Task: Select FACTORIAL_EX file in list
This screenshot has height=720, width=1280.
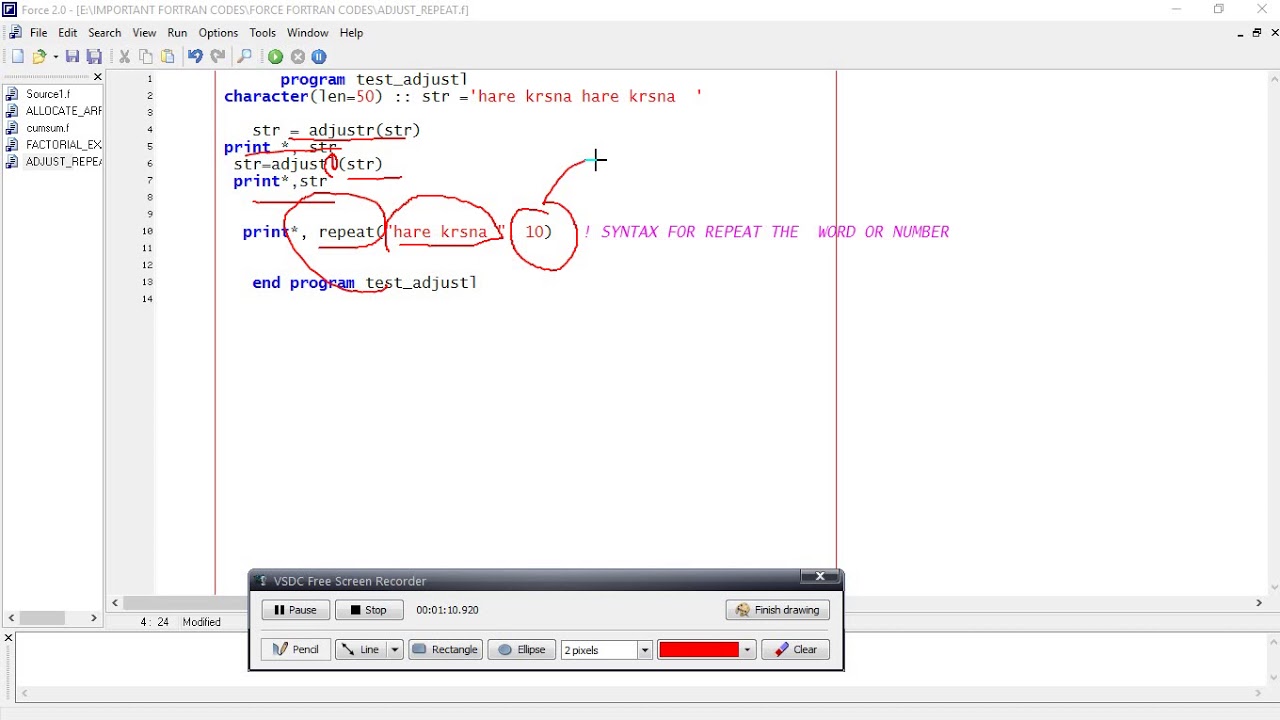Action: tap(63, 145)
